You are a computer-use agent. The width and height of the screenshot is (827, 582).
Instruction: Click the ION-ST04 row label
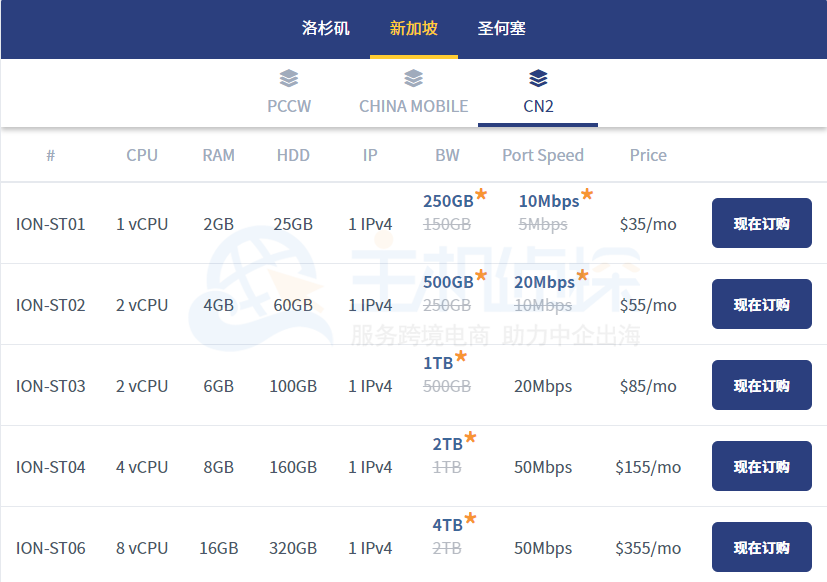pyautogui.click(x=50, y=465)
